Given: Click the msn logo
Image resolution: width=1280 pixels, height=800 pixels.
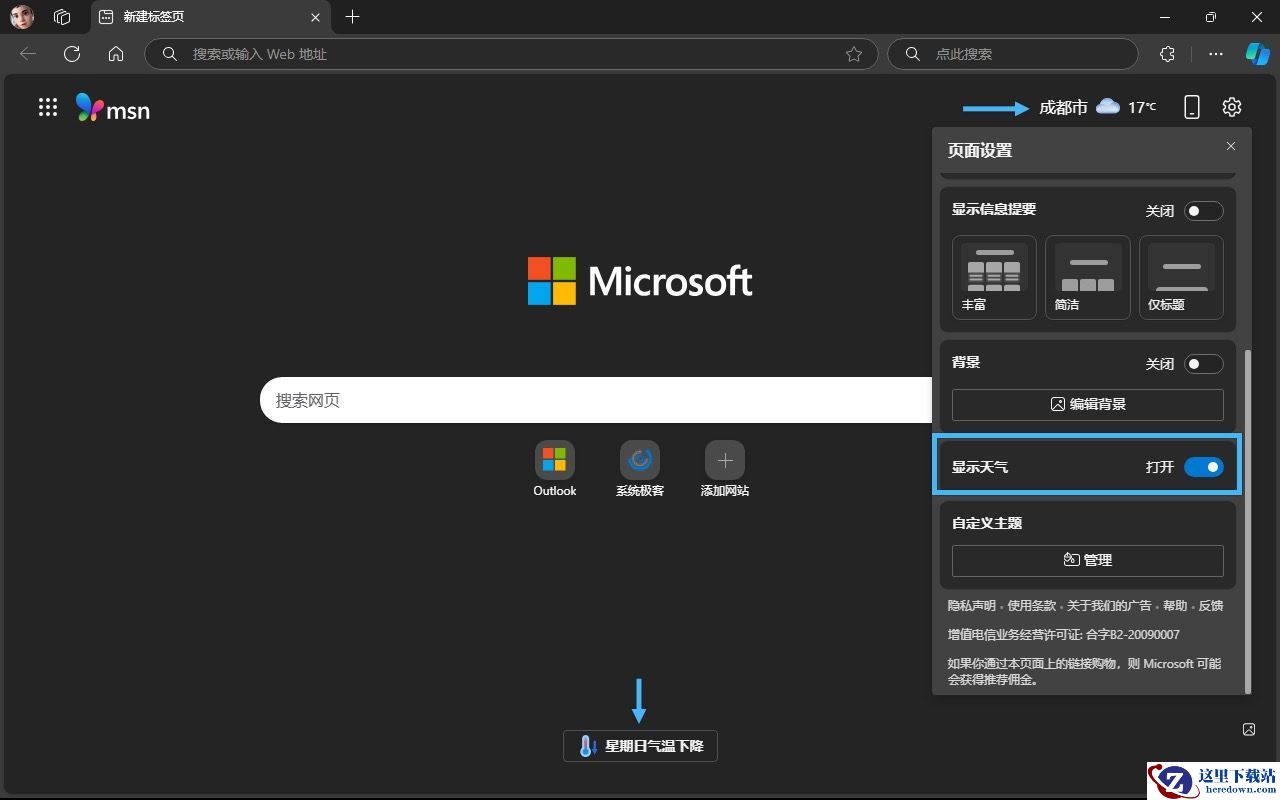Looking at the screenshot, I should click(x=113, y=108).
